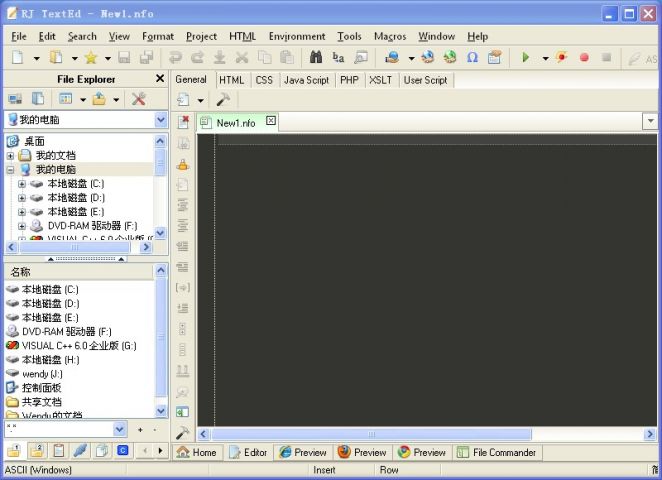The width and height of the screenshot is (662, 480).
Task: Click the New document icon in toolbar
Action: tap(18, 58)
